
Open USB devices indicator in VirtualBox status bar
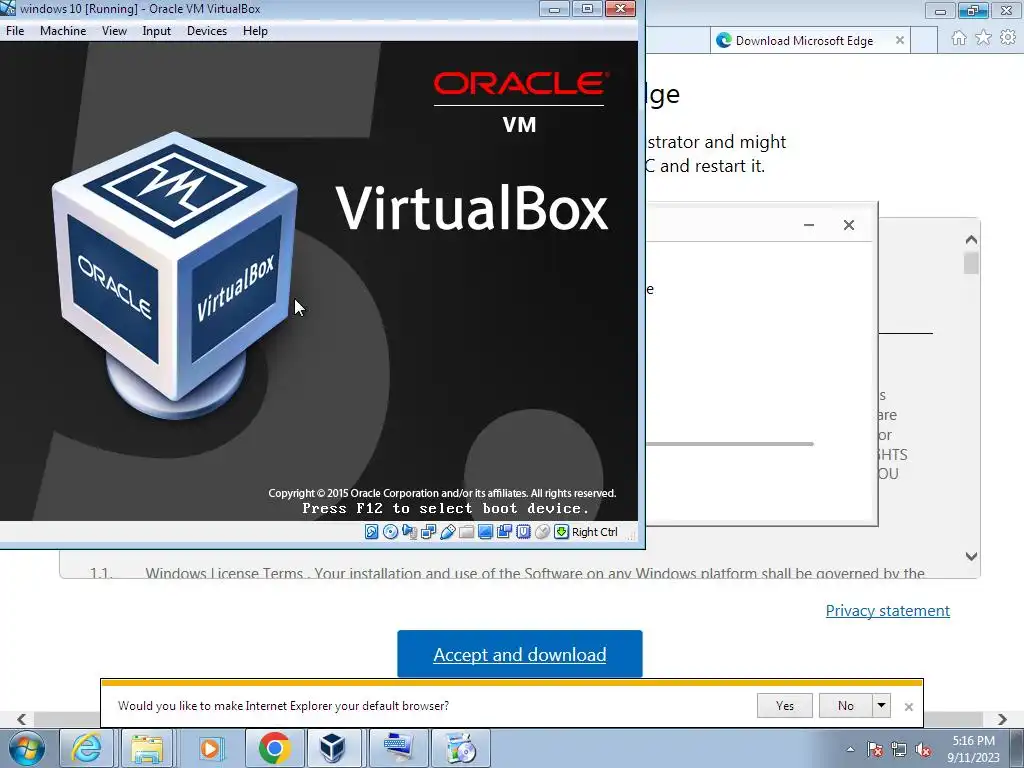click(x=447, y=532)
